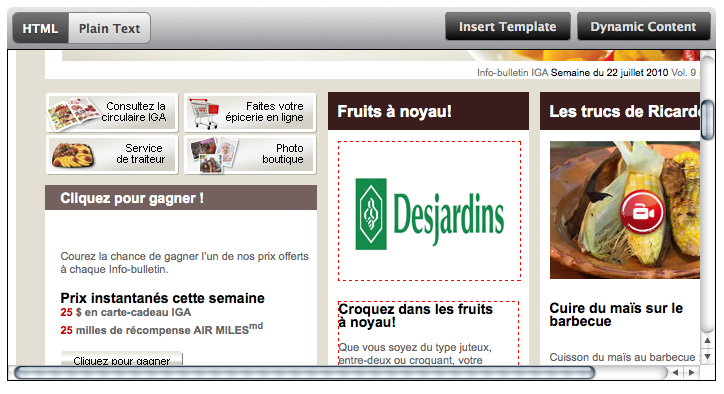724x394 pixels.
Task: Open the Dynamic Content button
Action: [x=643, y=26]
